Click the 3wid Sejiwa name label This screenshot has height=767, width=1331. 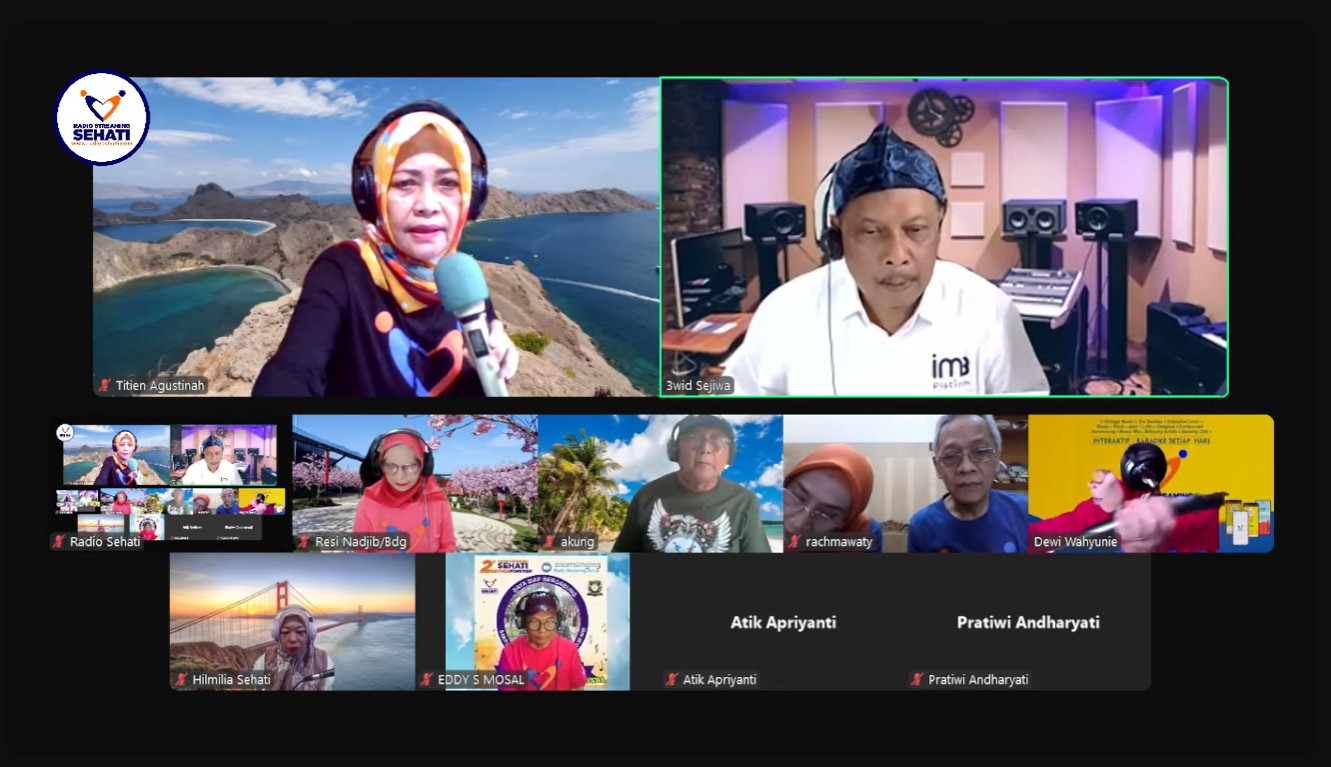point(699,386)
